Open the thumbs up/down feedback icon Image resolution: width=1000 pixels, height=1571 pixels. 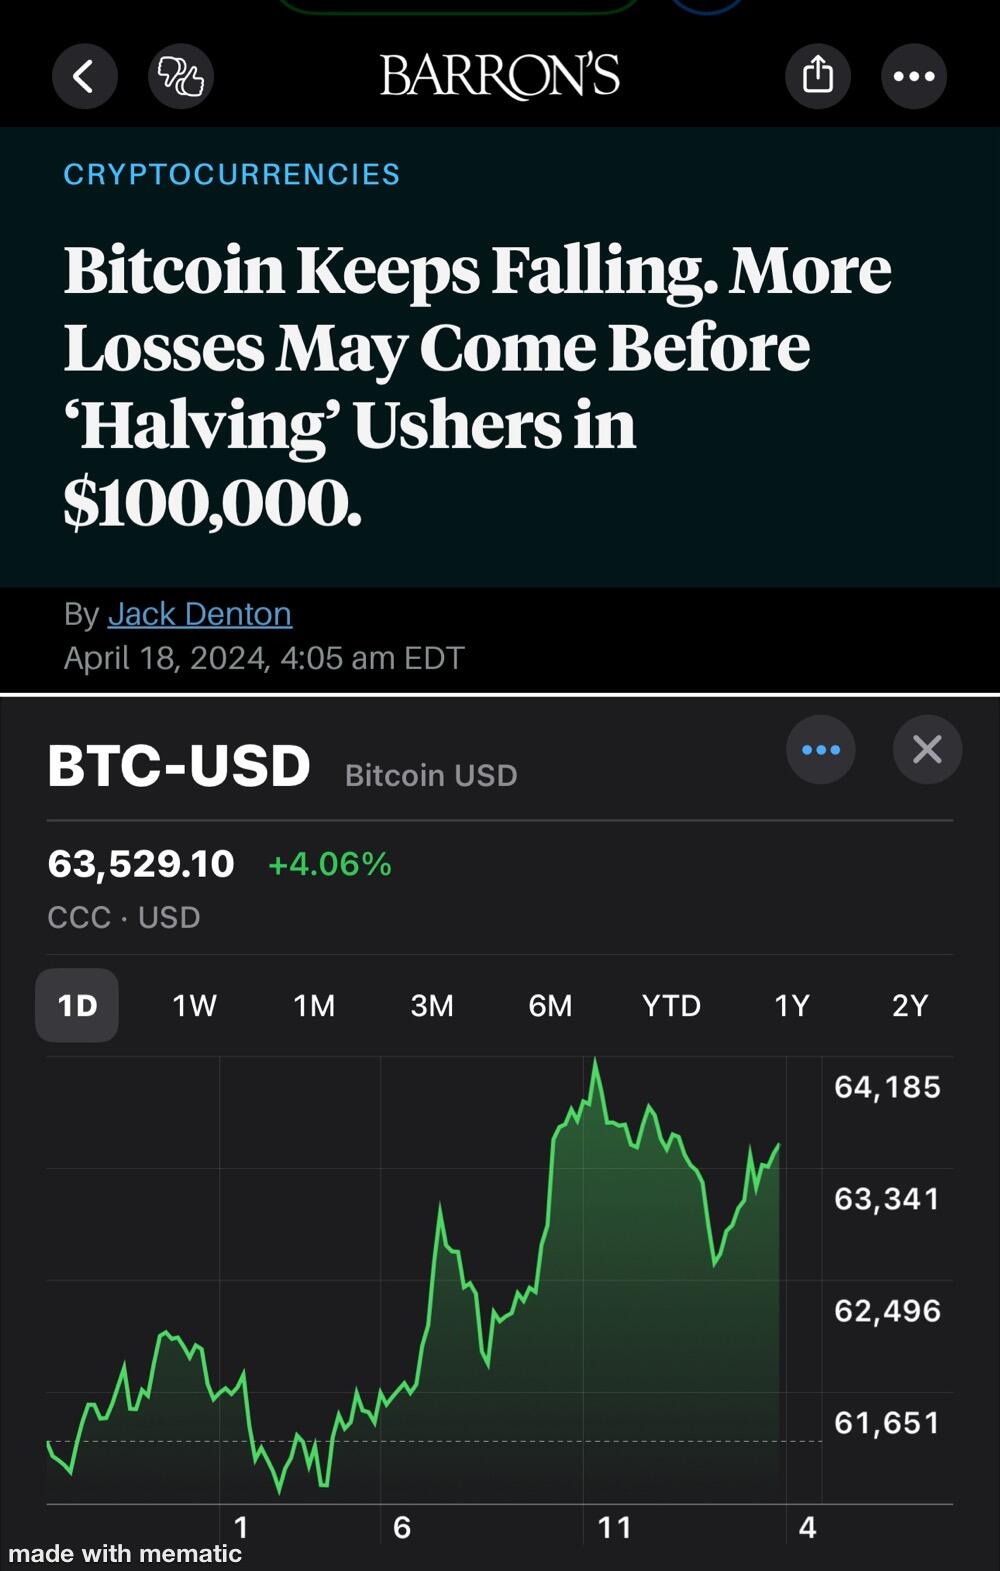181,76
